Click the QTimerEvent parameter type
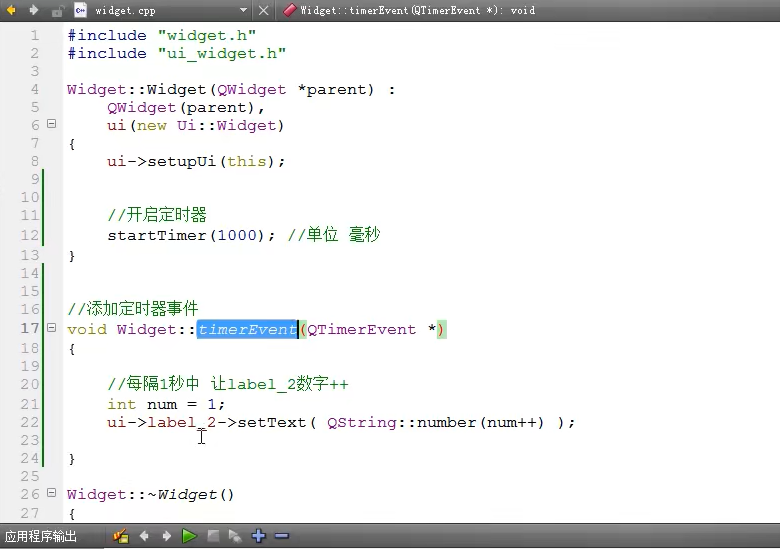This screenshot has height=549, width=780. coord(362,329)
